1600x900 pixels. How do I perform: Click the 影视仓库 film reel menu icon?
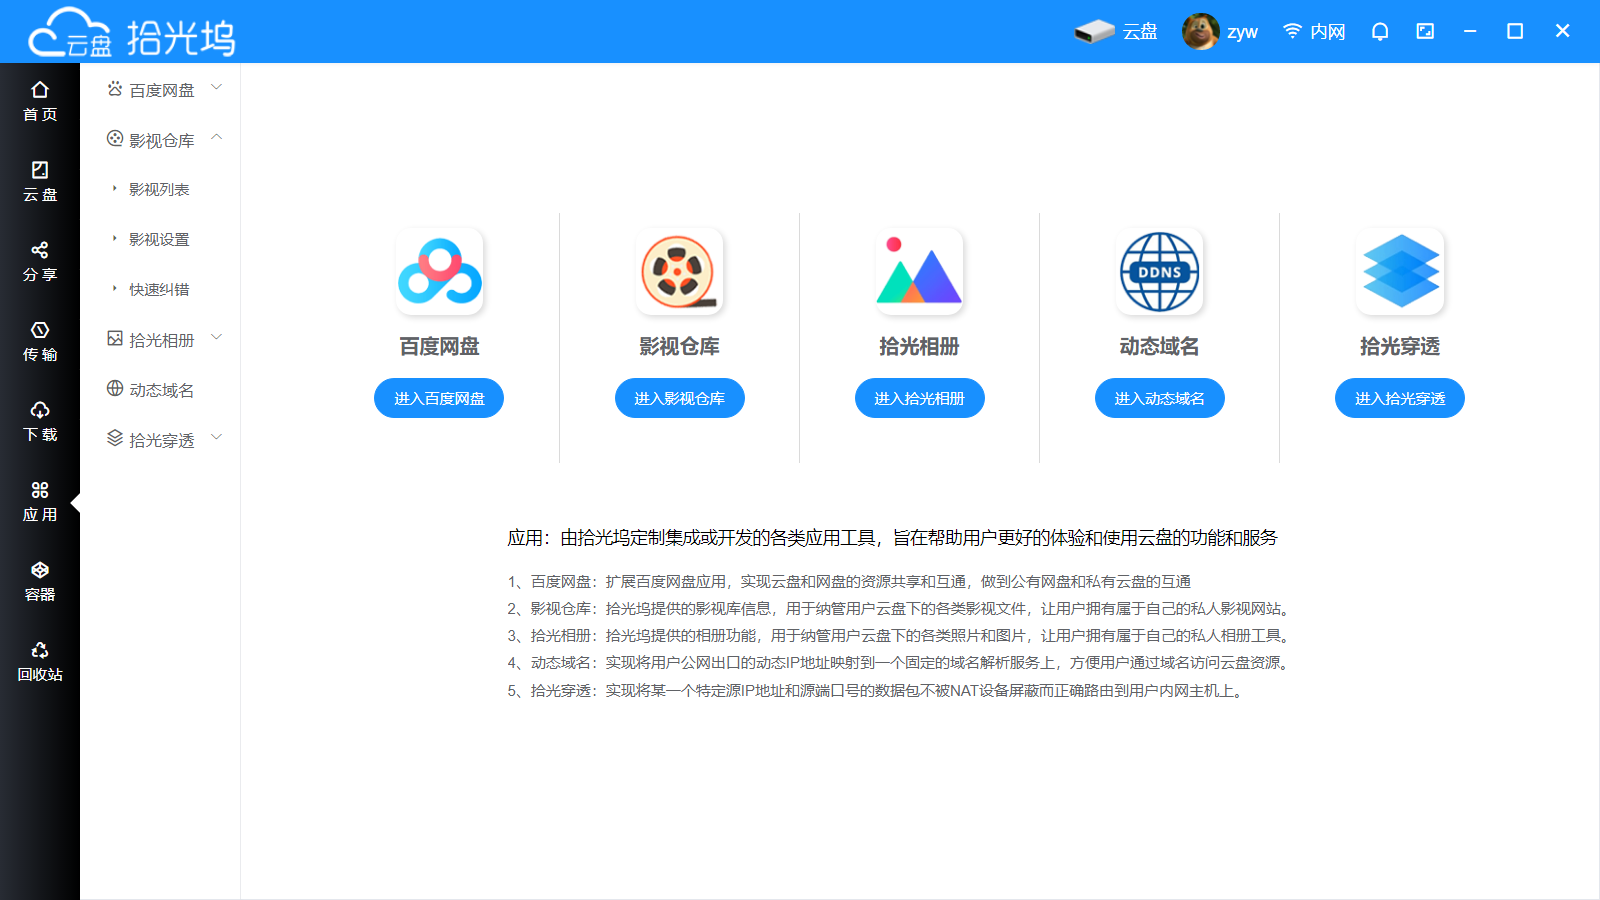pyautogui.click(x=115, y=139)
